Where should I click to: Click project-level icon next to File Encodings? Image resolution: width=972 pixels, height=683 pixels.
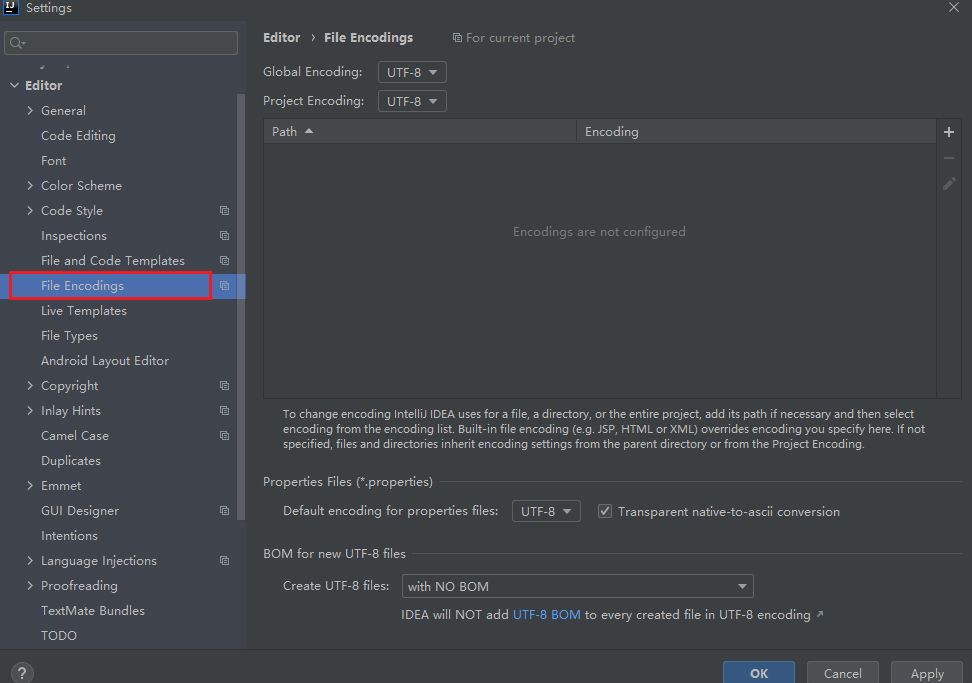(224, 286)
